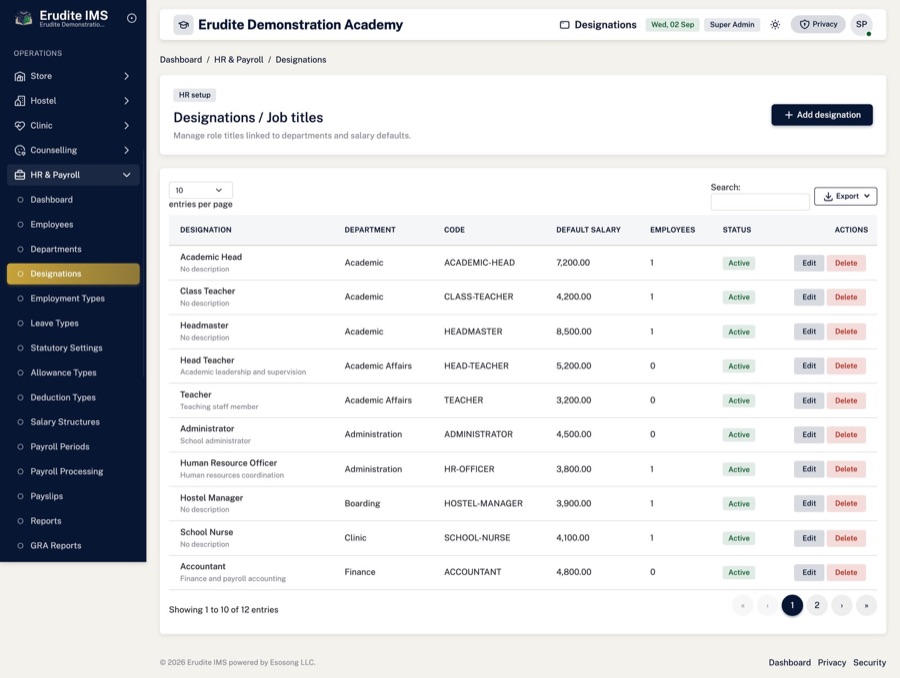The height and width of the screenshot is (678, 900).
Task: Click last page double-arrow
Action: point(866,605)
